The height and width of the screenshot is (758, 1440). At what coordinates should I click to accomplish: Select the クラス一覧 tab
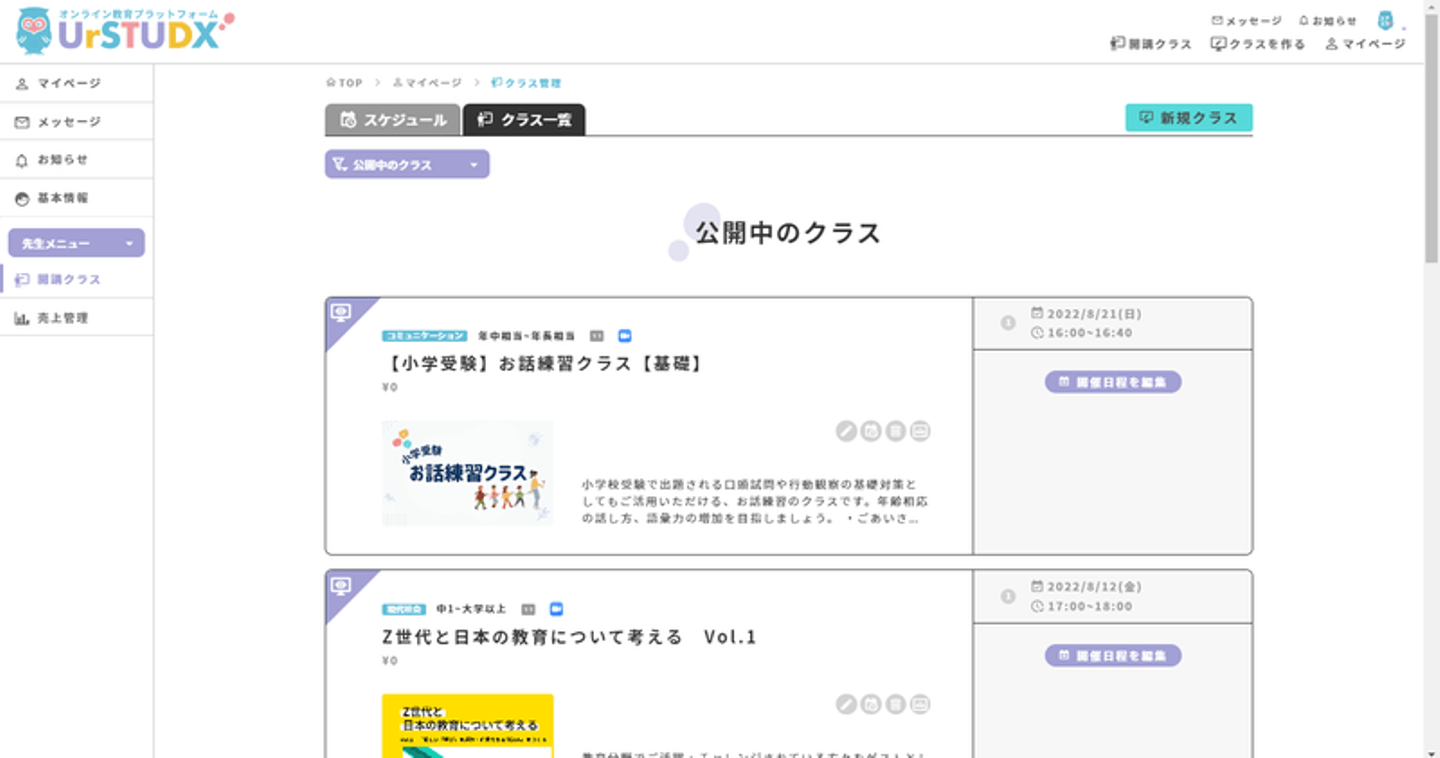524,120
